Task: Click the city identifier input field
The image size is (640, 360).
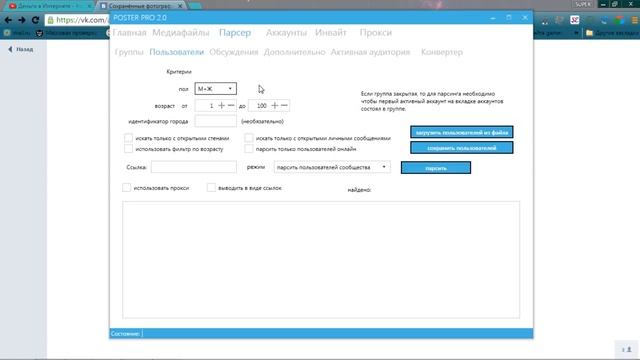Action: click(216, 121)
